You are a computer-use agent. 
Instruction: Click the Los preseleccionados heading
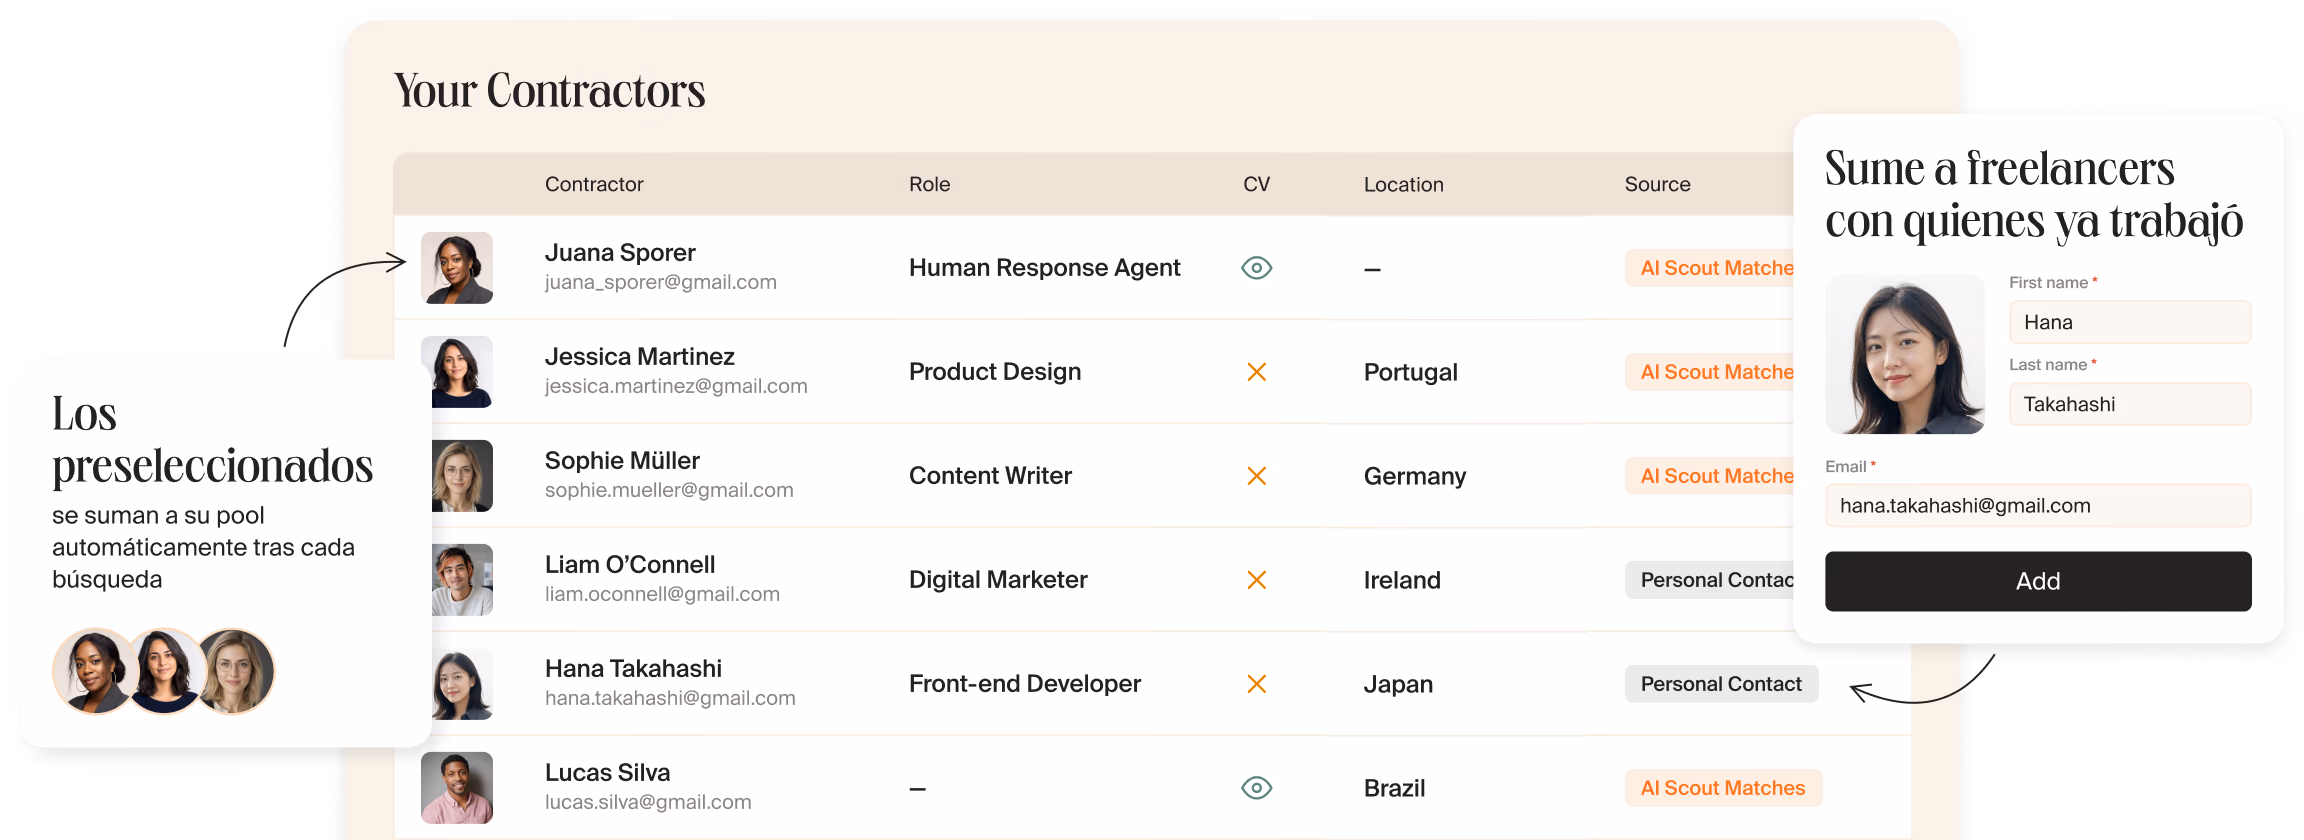click(213, 440)
